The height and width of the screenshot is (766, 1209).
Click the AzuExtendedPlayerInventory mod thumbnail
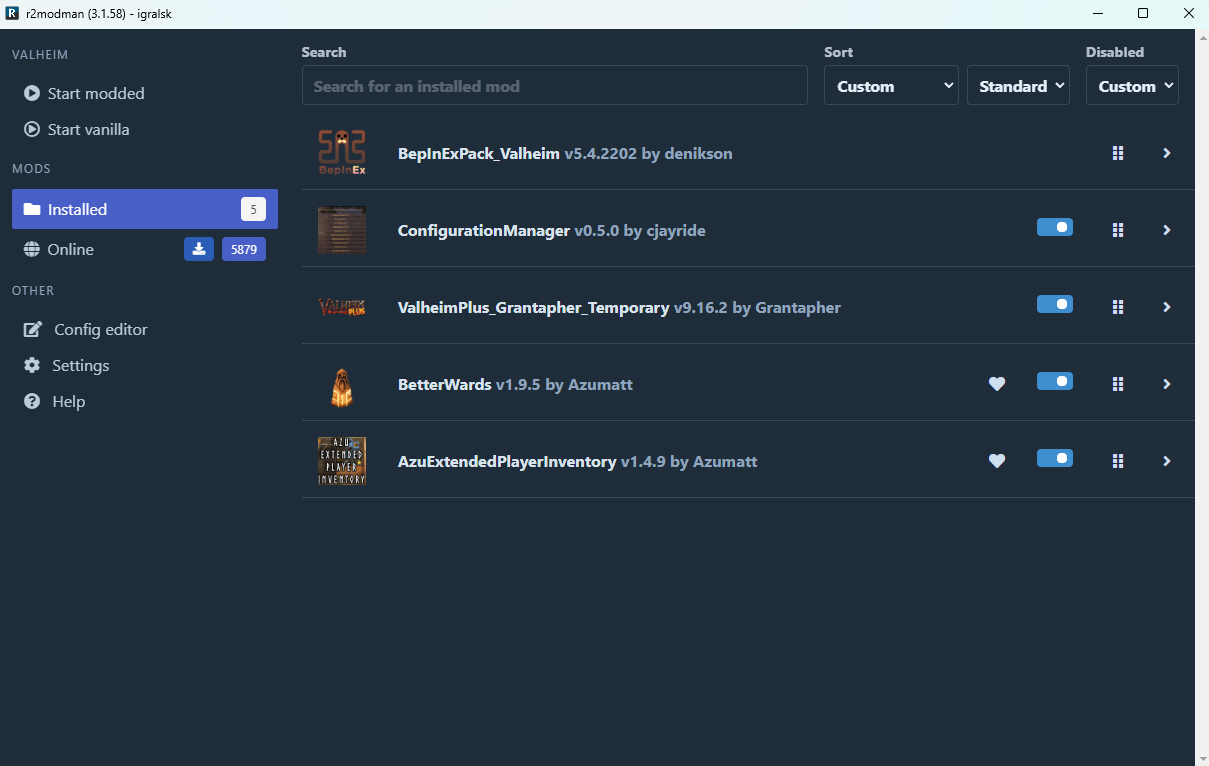coord(342,461)
